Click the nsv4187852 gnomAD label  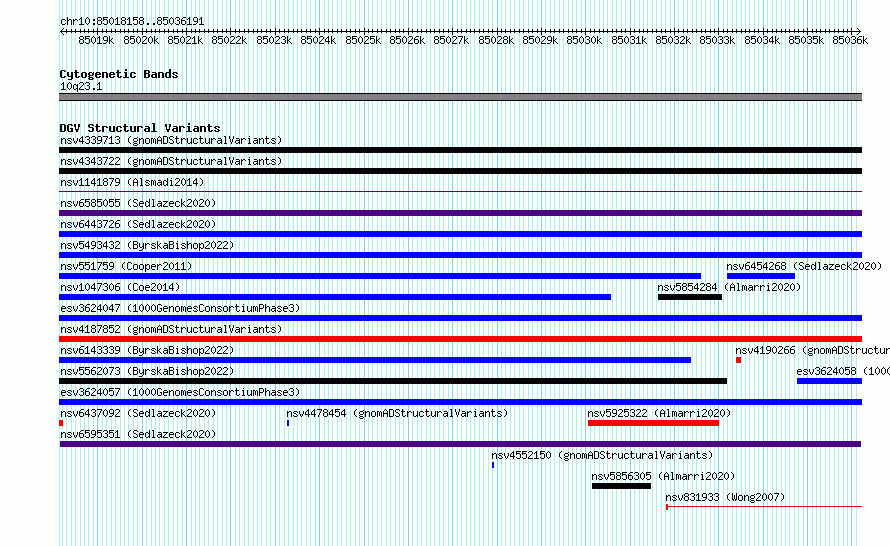point(171,329)
